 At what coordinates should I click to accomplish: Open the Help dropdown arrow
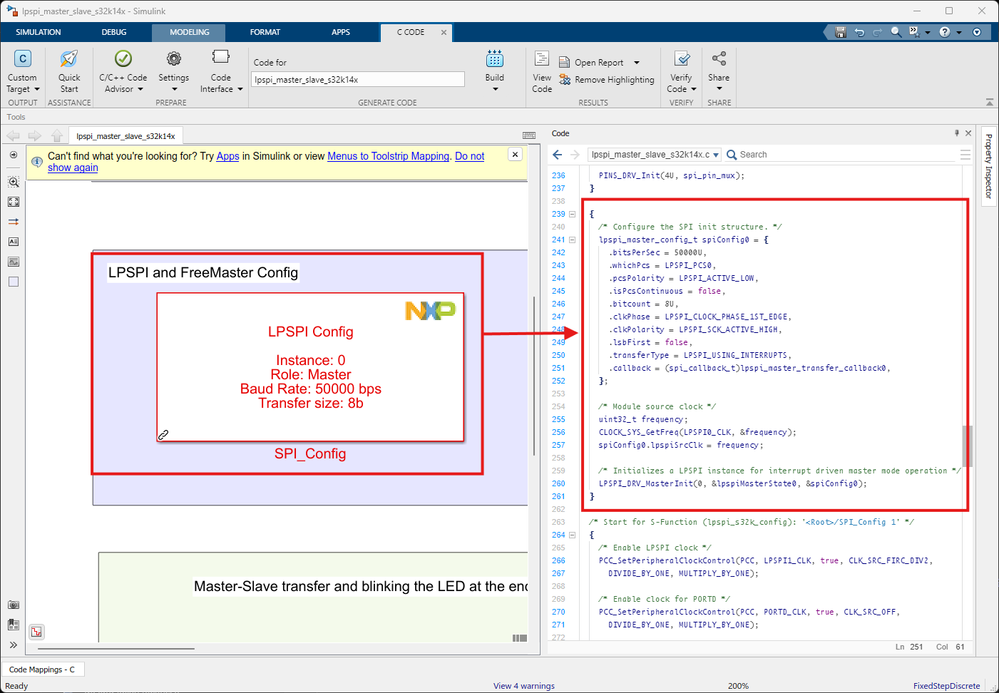pos(958,32)
